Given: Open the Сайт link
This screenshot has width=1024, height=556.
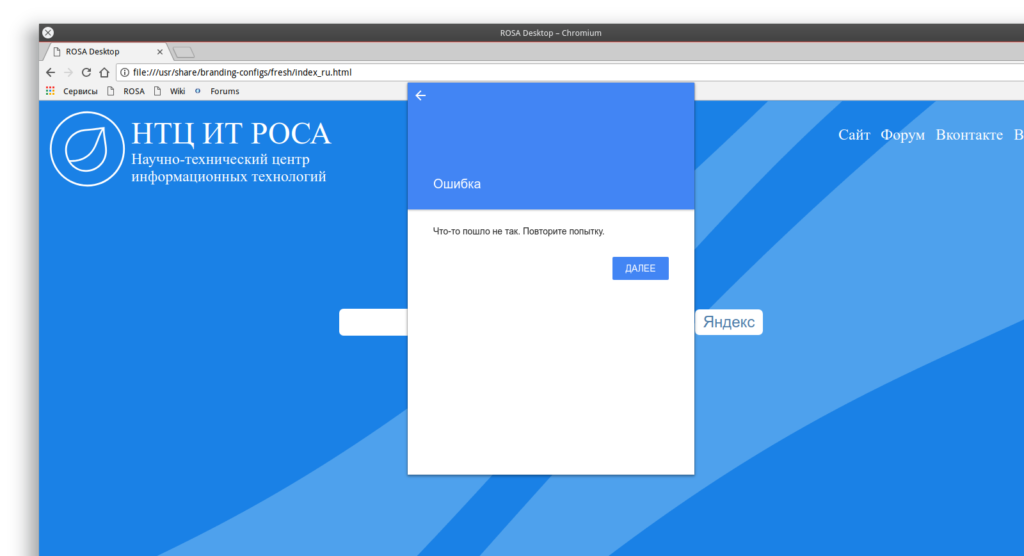Looking at the screenshot, I should coord(854,135).
